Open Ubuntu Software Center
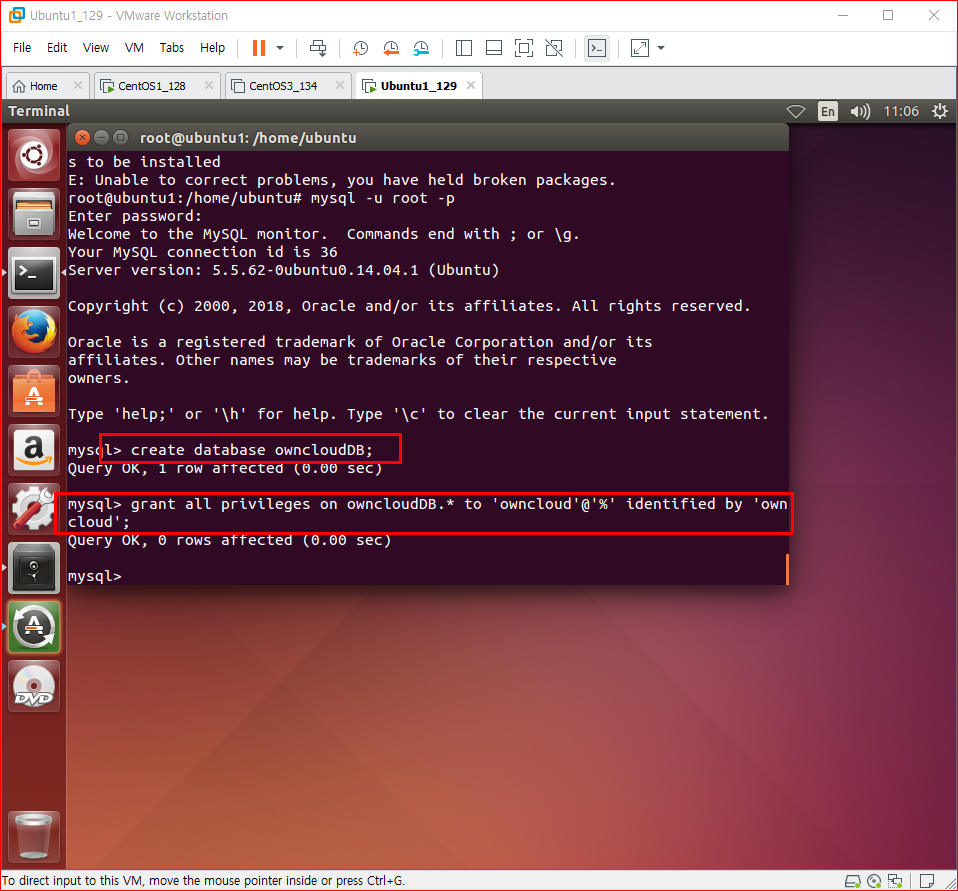Viewport: 958px width, 891px height. pyautogui.click(x=34, y=391)
